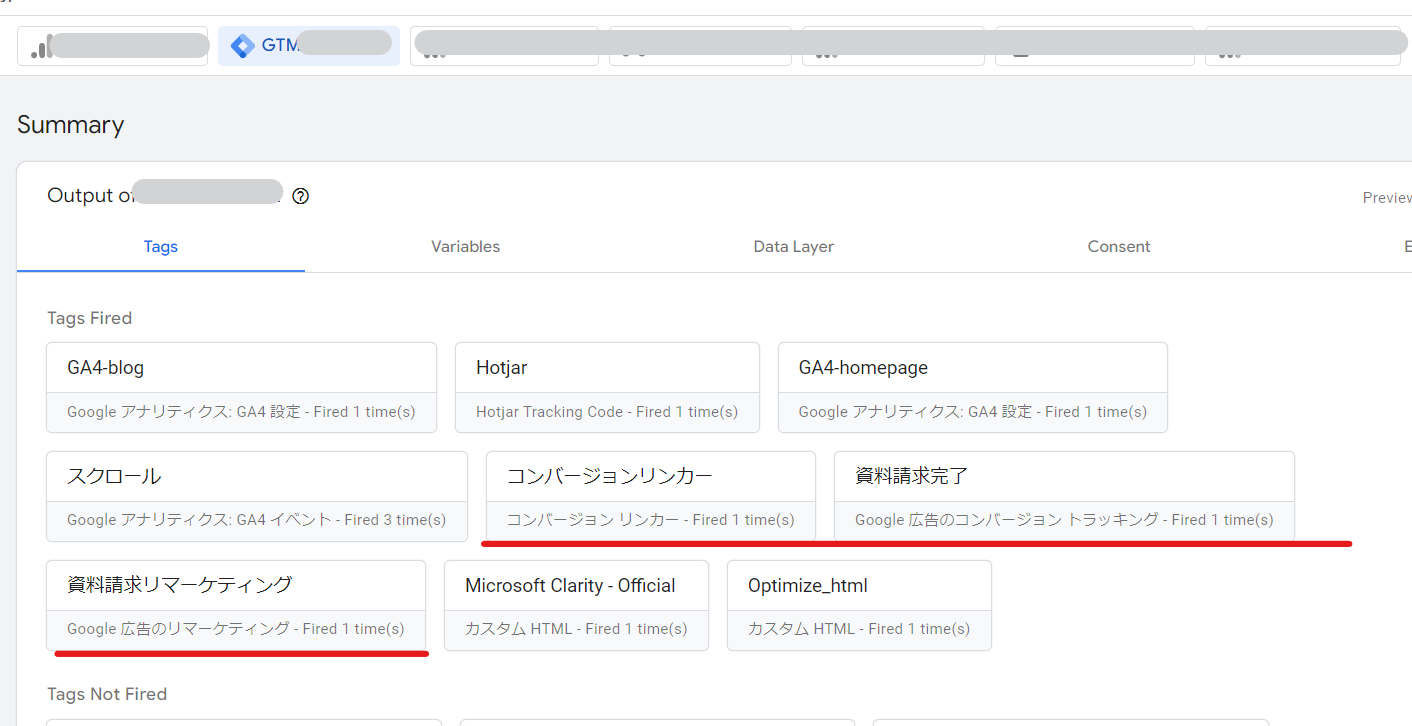This screenshot has height=726, width=1412.
Task: Switch to the Data Layer tab
Action: click(793, 247)
